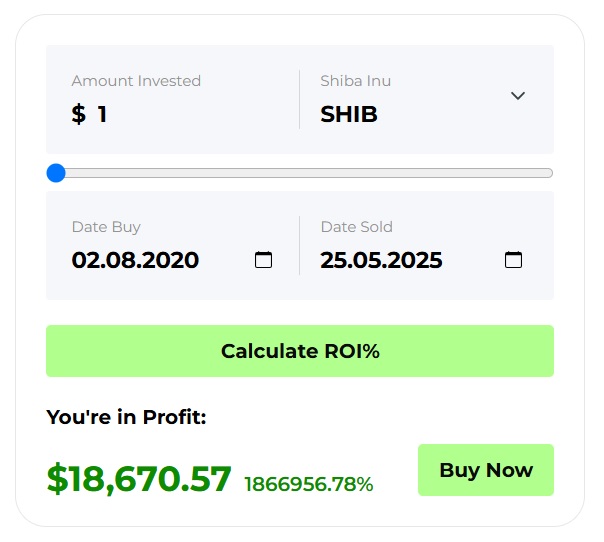This screenshot has width=604, height=542.
Task: Click the "Shiba Inu" coin name label
Action: [x=353, y=81]
